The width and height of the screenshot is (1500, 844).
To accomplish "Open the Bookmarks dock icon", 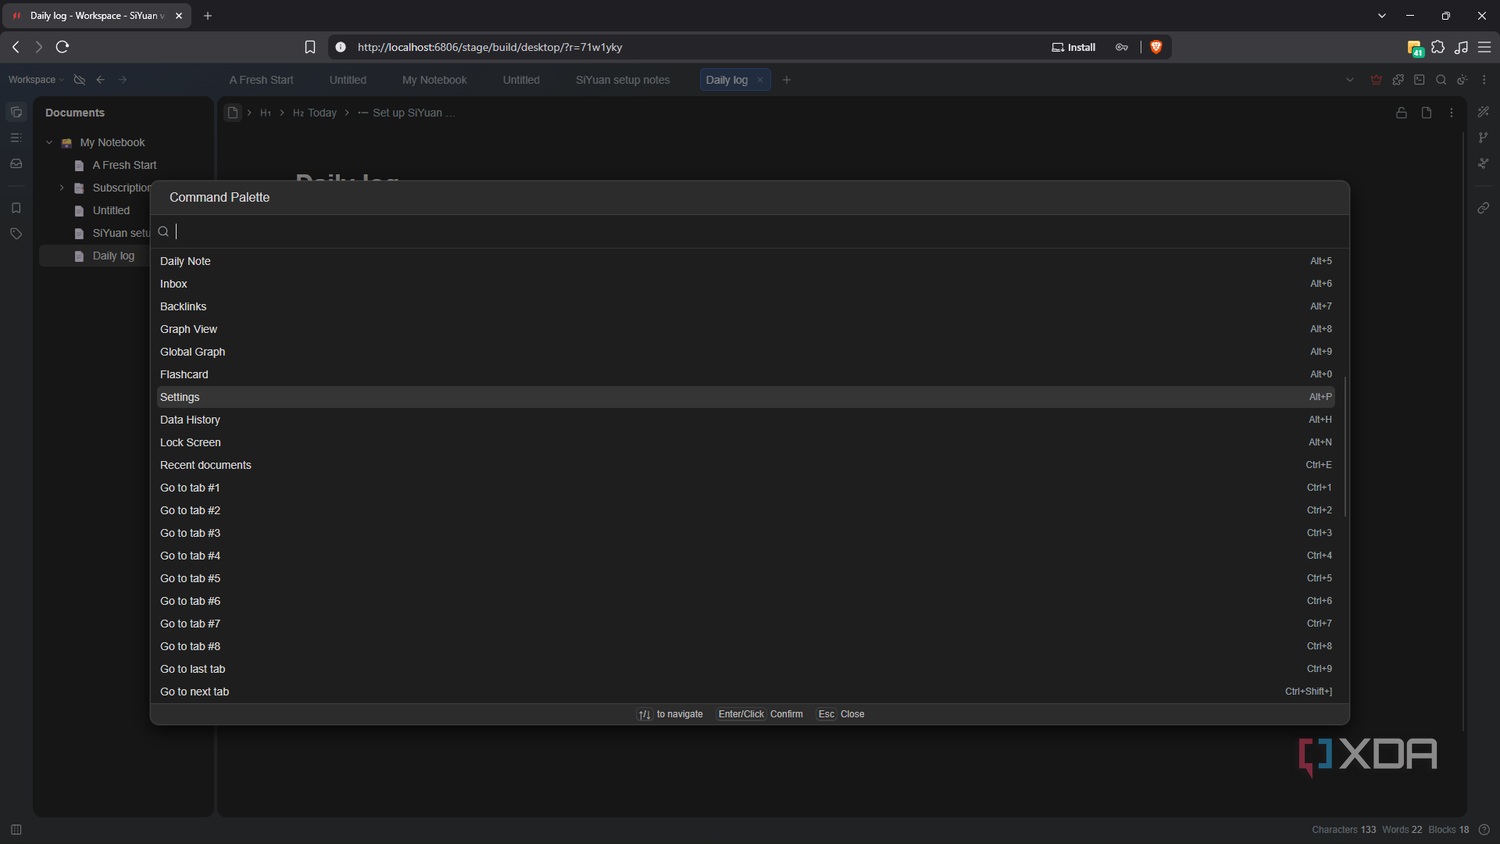I will (16, 208).
